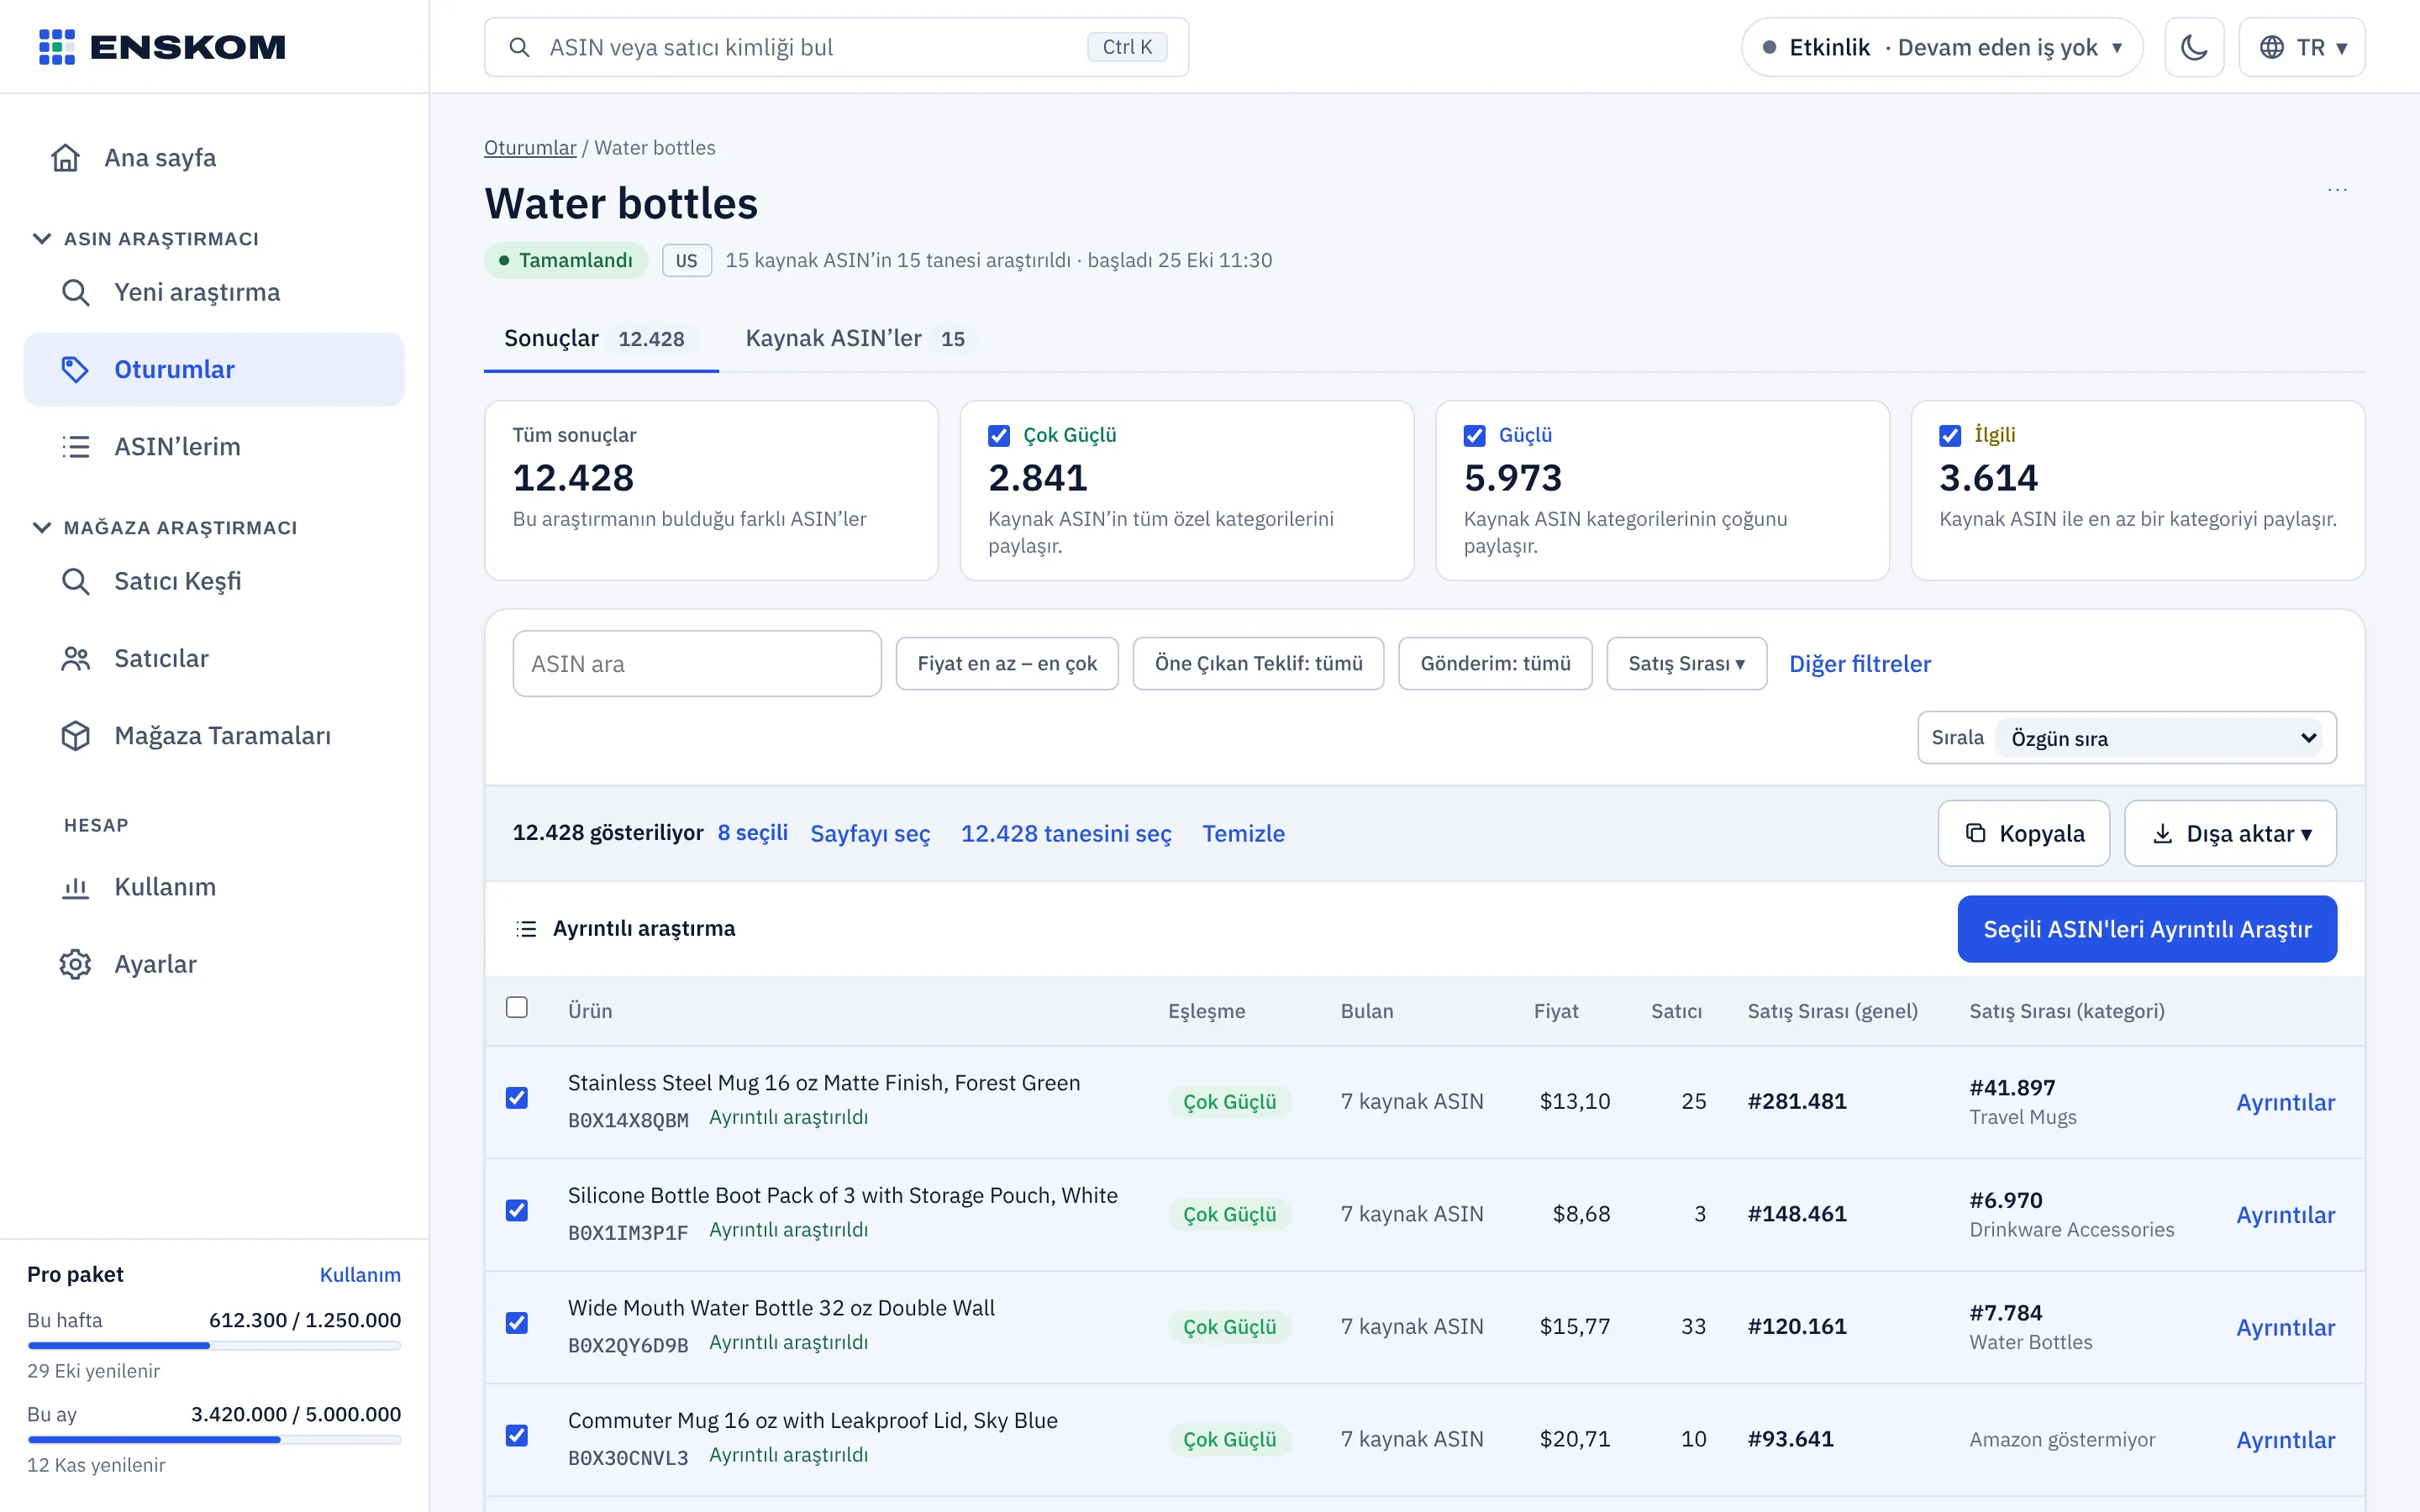Click the search magnifier in top bar
The image size is (2420, 1512).
point(519,47)
